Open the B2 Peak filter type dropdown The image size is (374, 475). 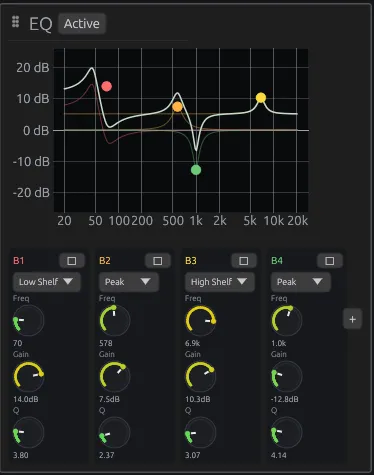pyautogui.click(x=128, y=282)
